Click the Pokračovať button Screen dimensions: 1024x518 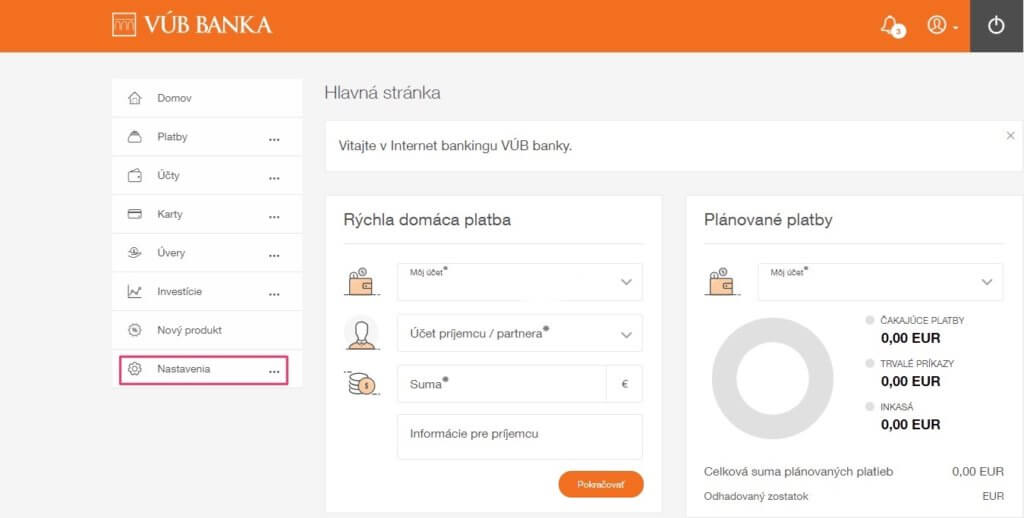601,485
